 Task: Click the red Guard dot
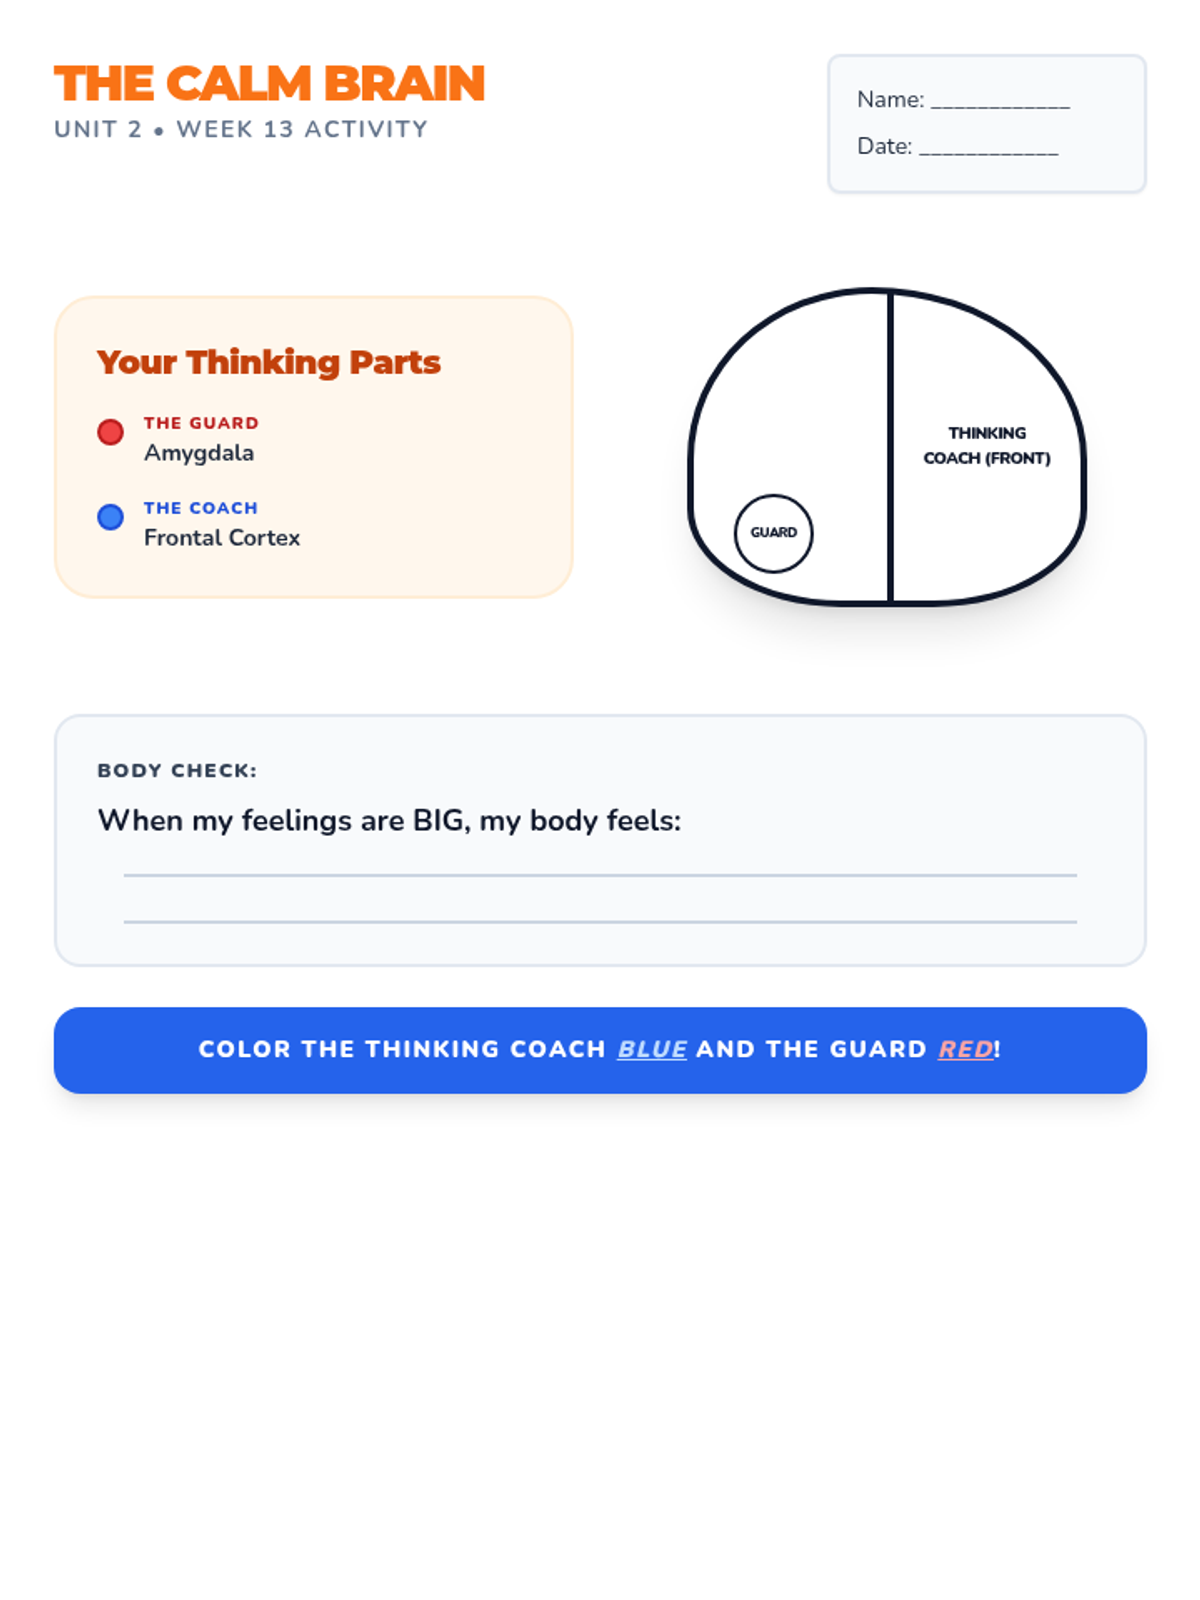pyautogui.click(x=110, y=432)
